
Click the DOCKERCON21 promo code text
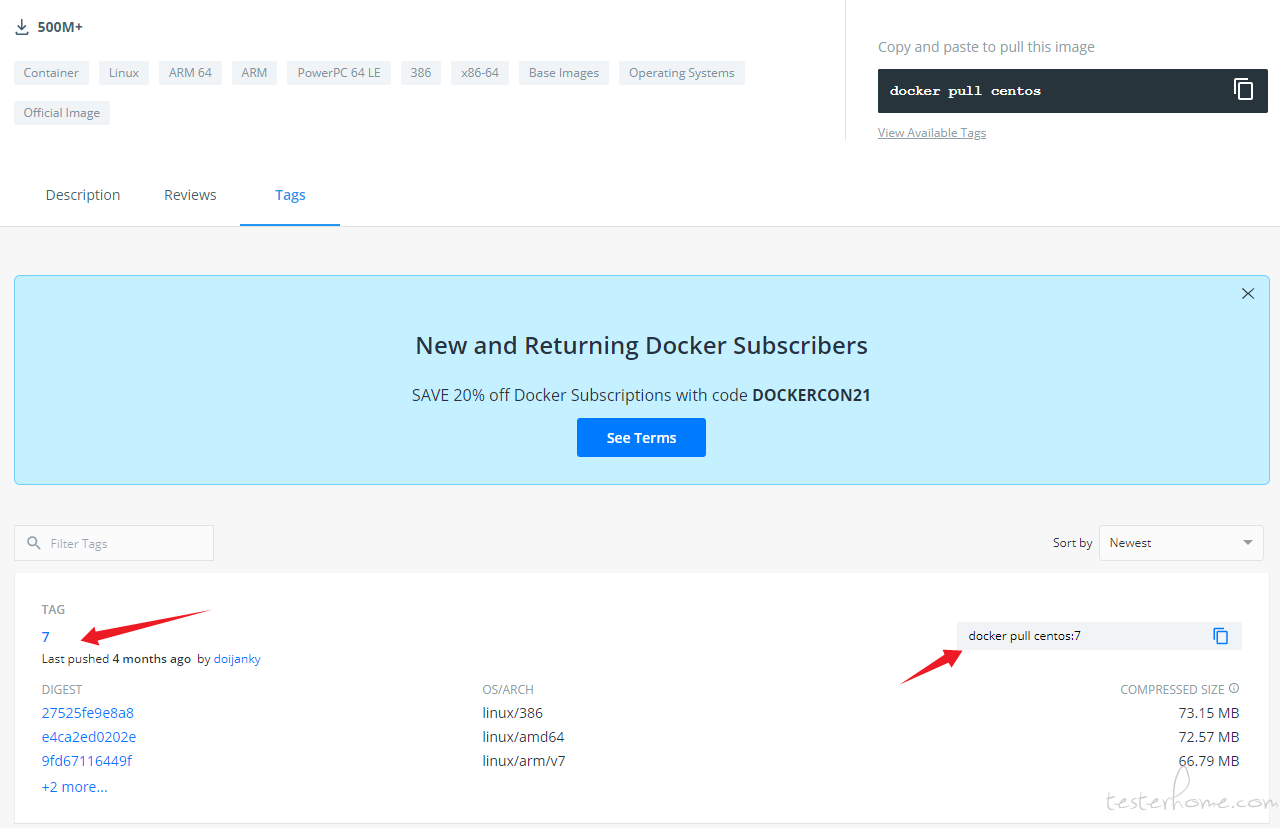(811, 395)
